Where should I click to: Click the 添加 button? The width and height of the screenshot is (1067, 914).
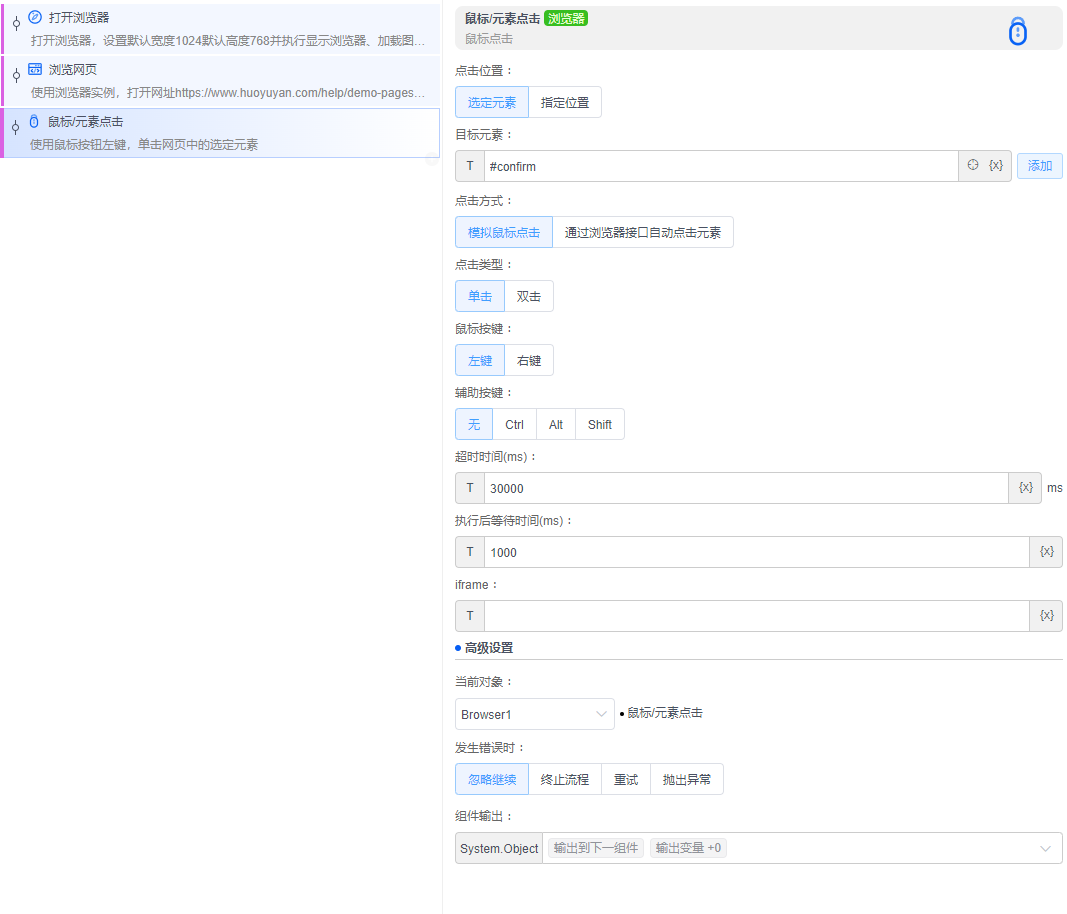coord(1040,166)
